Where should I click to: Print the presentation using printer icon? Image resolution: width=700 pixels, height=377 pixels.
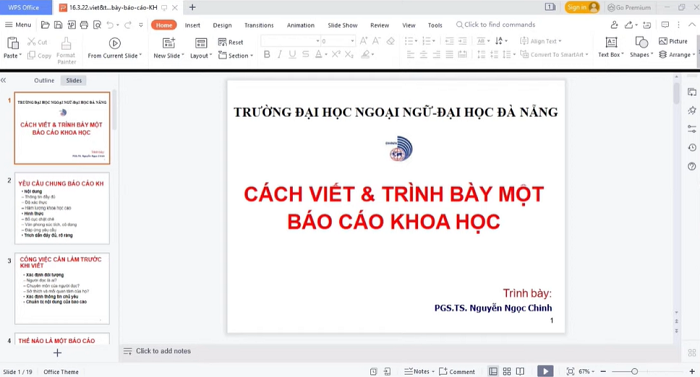tap(84, 25)
